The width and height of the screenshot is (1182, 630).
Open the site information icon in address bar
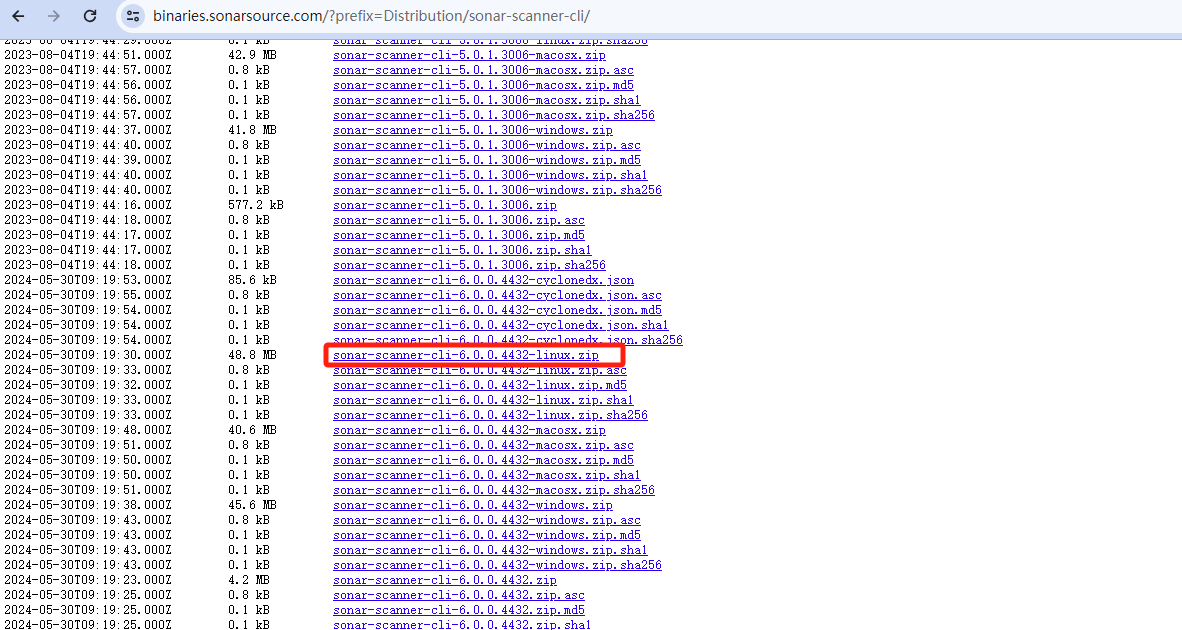click(133, 16)
